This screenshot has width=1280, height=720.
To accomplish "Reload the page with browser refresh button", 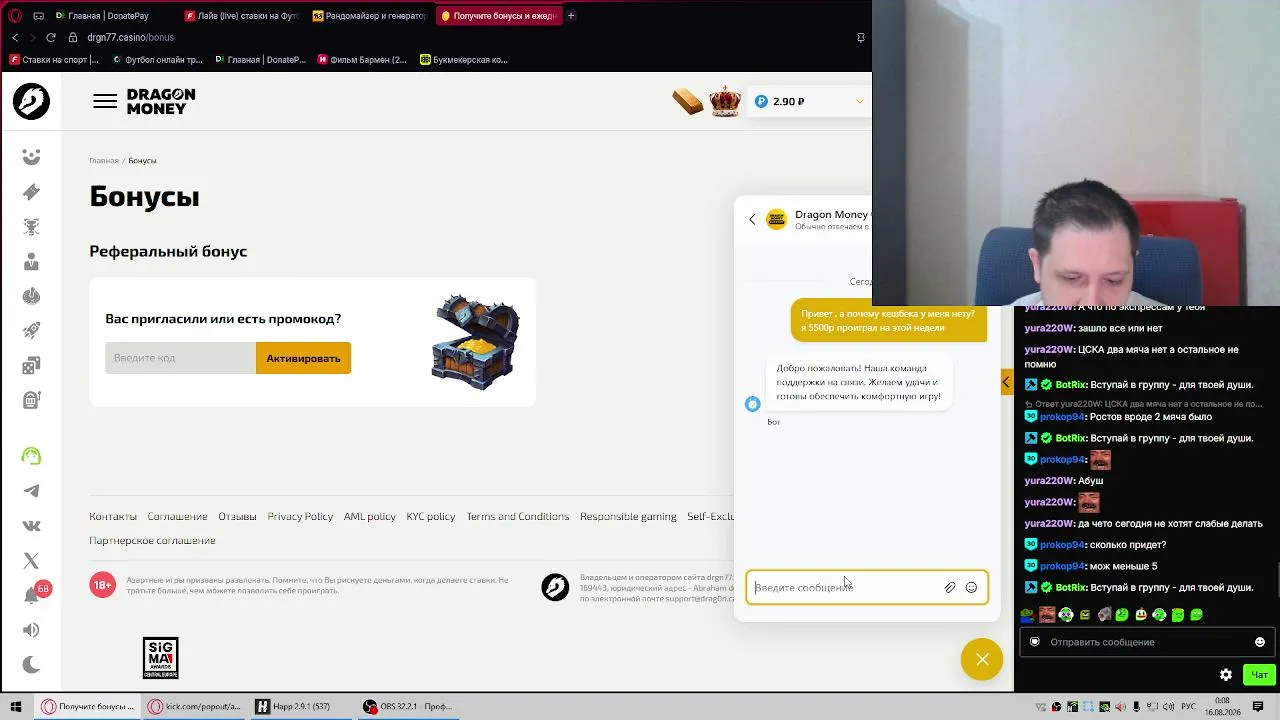I will 51,38.
